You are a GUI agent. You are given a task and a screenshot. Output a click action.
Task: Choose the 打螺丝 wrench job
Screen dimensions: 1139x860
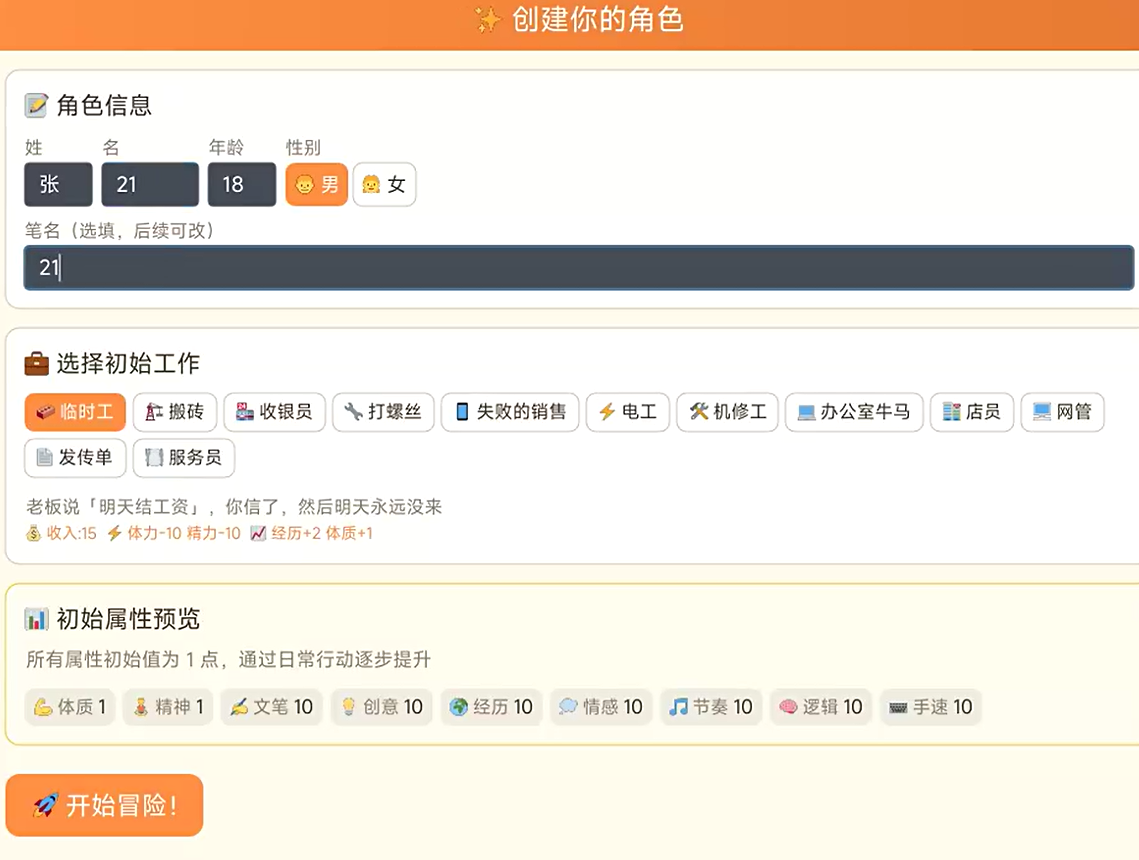[x=383, y=412]
